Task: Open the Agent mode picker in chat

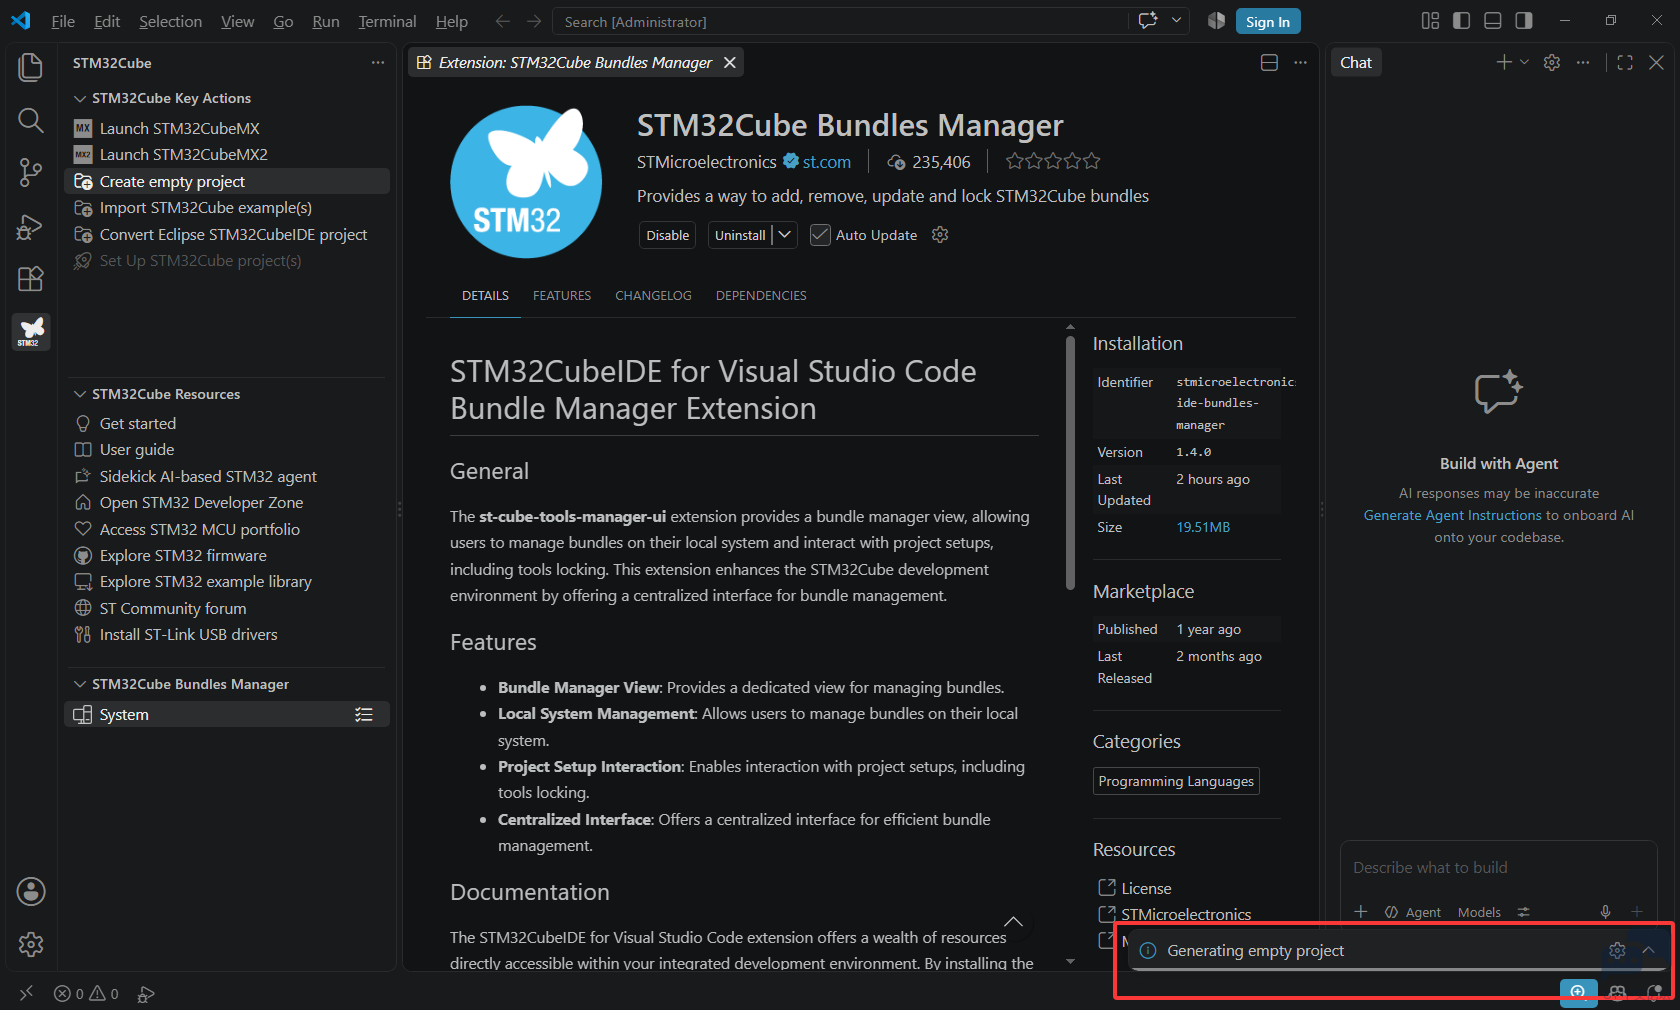Action: pos(1413,912)
